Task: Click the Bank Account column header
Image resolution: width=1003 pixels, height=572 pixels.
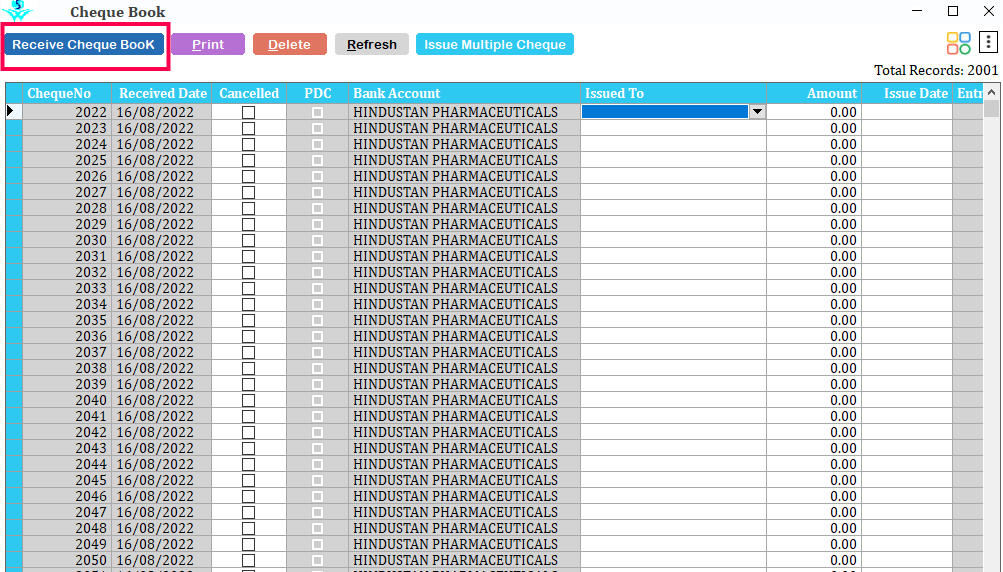Action: click(464, 93)
